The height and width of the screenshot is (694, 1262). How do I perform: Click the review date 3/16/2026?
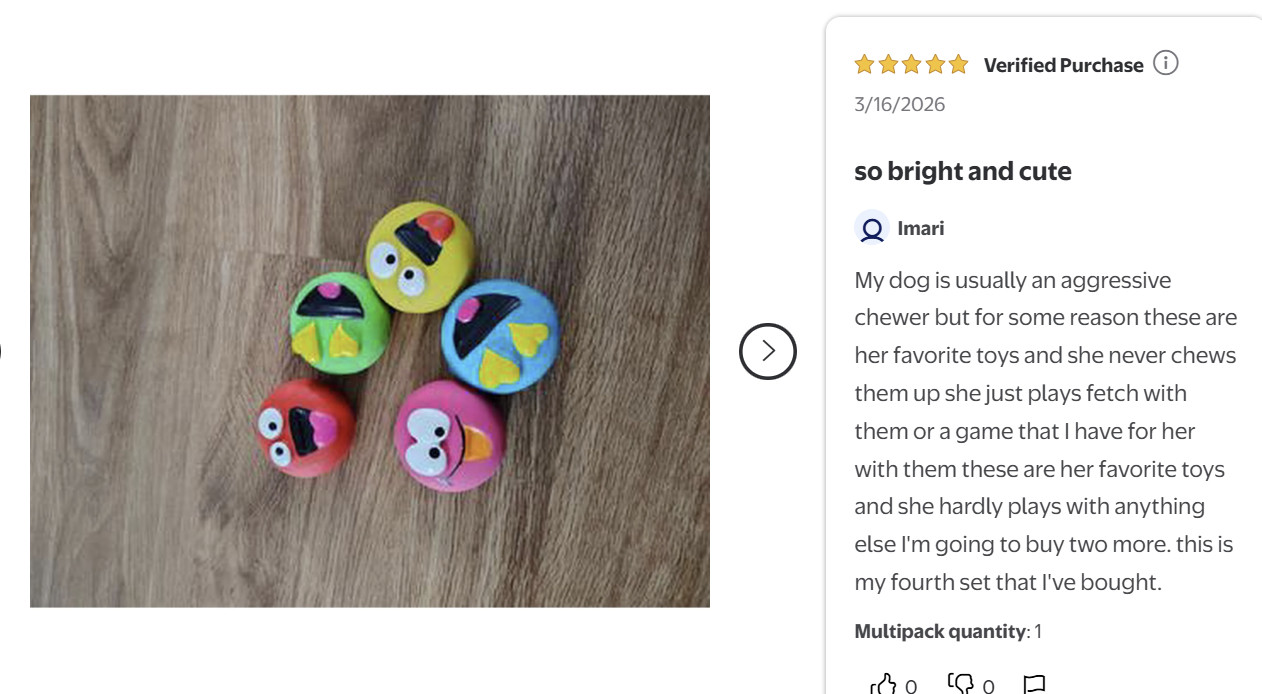900,104
